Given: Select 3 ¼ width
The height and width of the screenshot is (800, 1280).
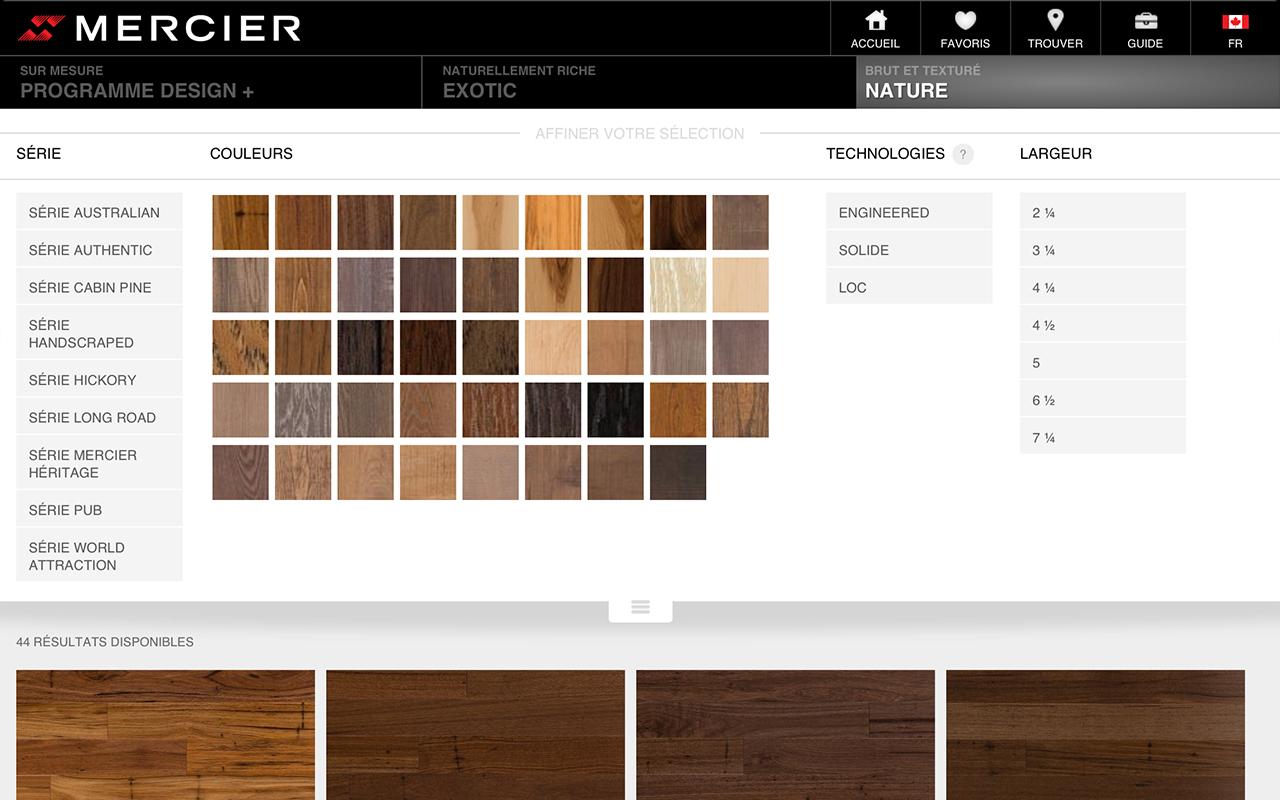Looking at the screenshot, I should pos(1102,250).
